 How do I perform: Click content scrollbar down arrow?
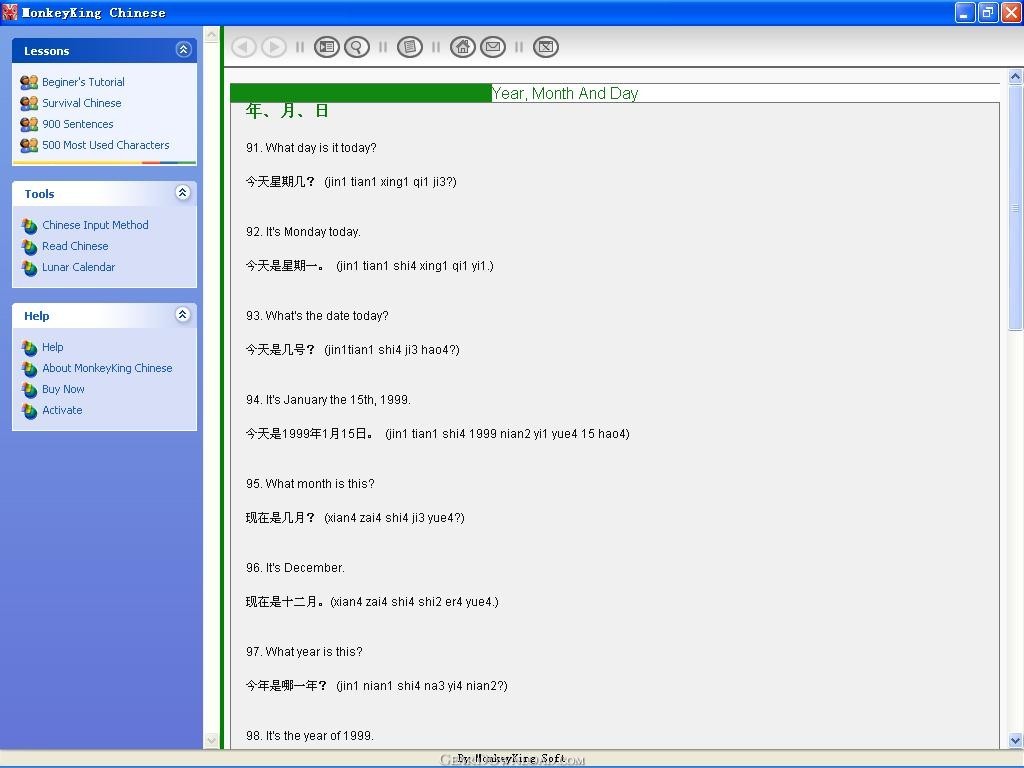click(x=1016, y=741)
